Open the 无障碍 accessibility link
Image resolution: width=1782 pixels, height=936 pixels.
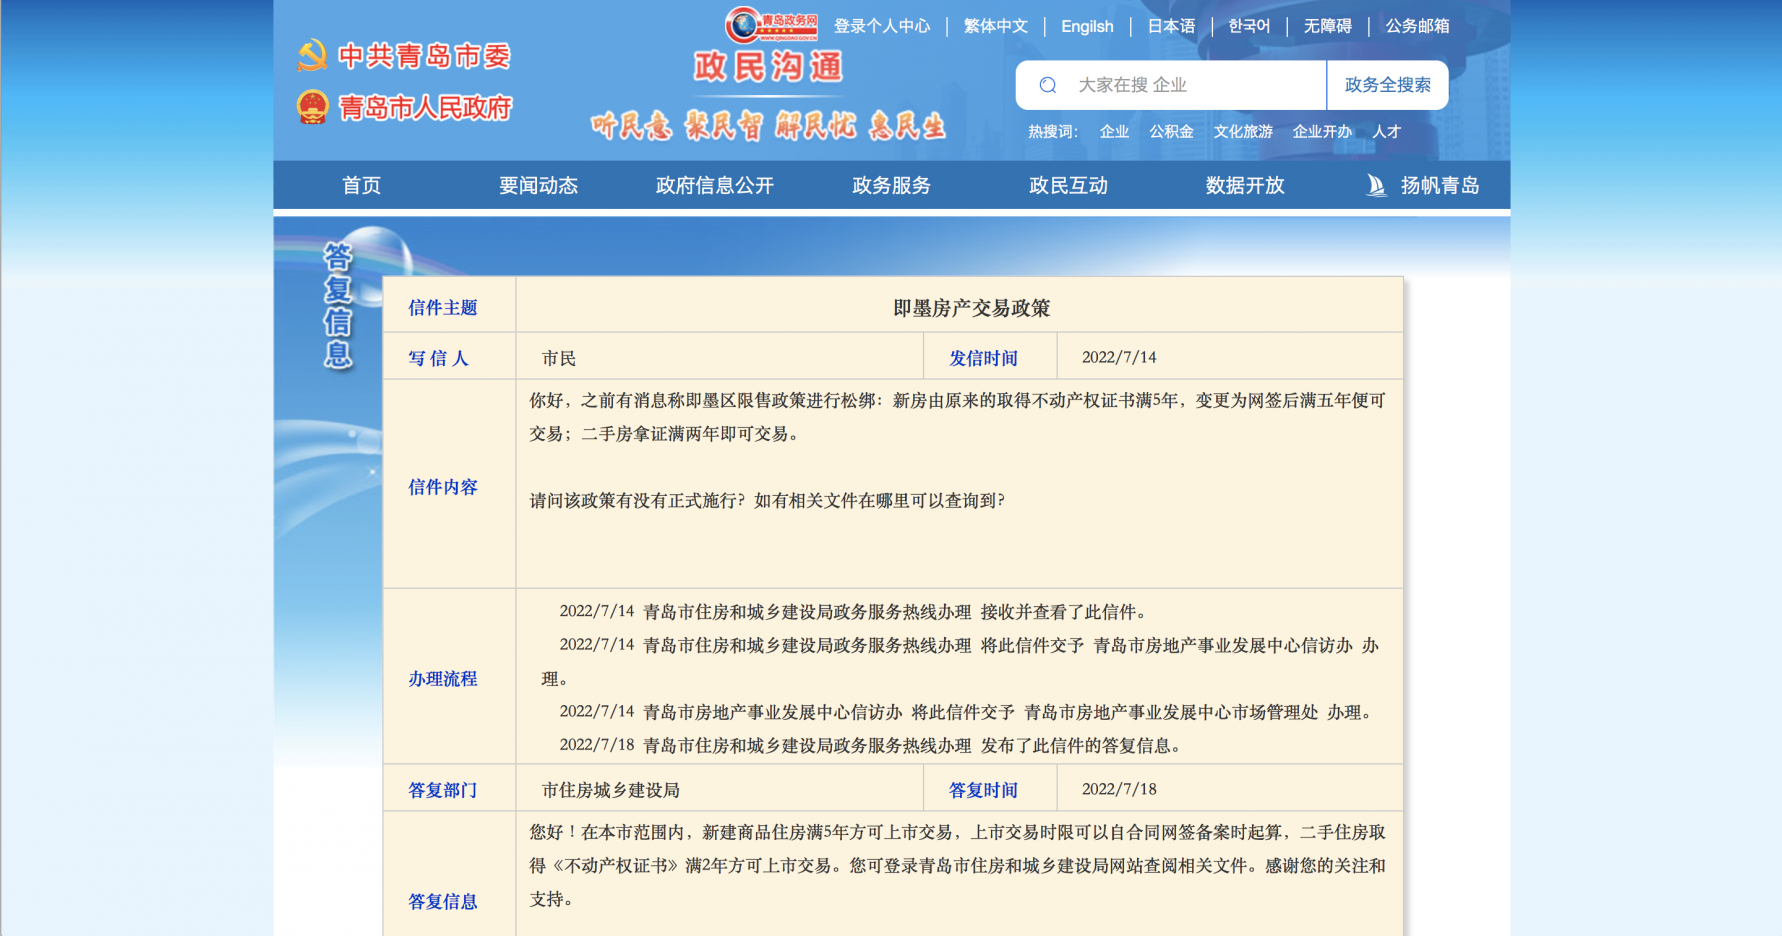pos(1327,26)
